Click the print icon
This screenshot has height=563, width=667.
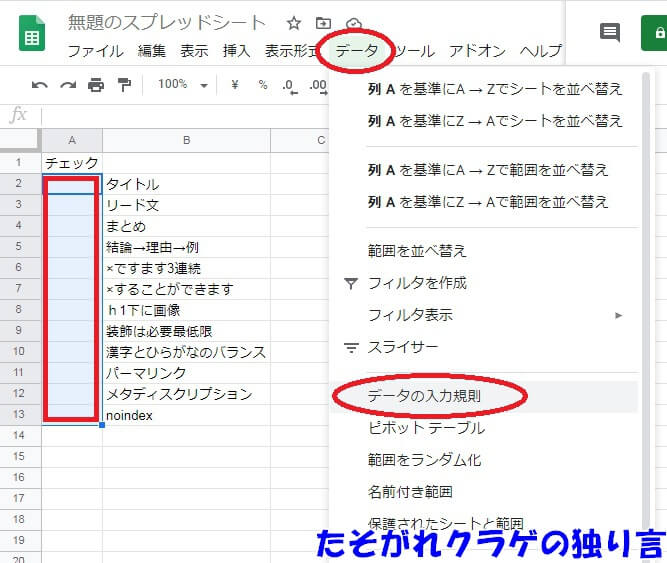pos(96,85)
